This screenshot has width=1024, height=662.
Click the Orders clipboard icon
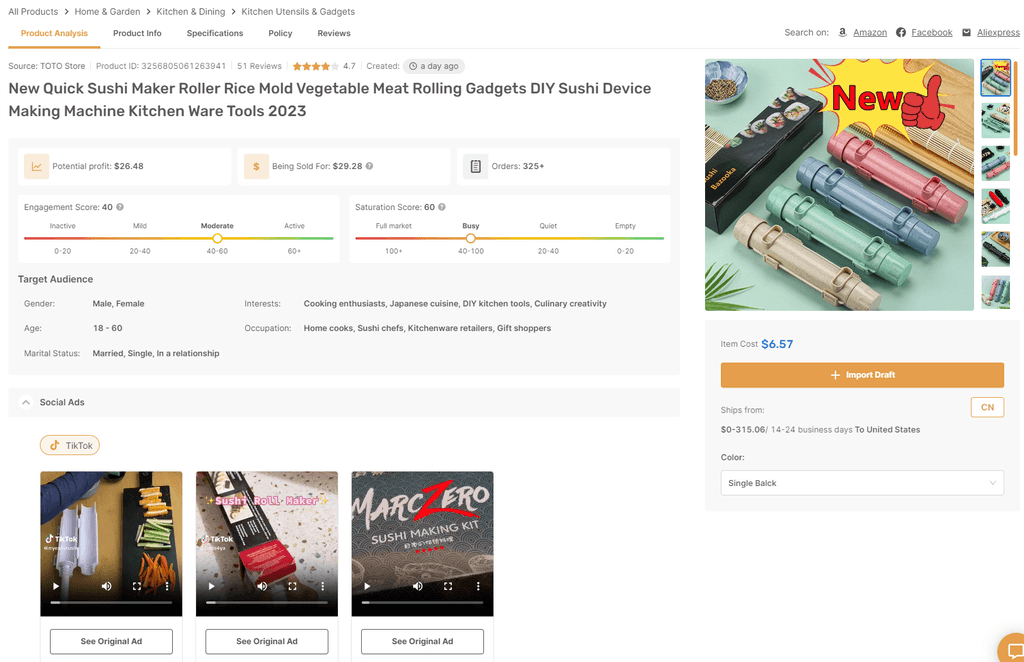pyautogui.click(x=475, y=166)
